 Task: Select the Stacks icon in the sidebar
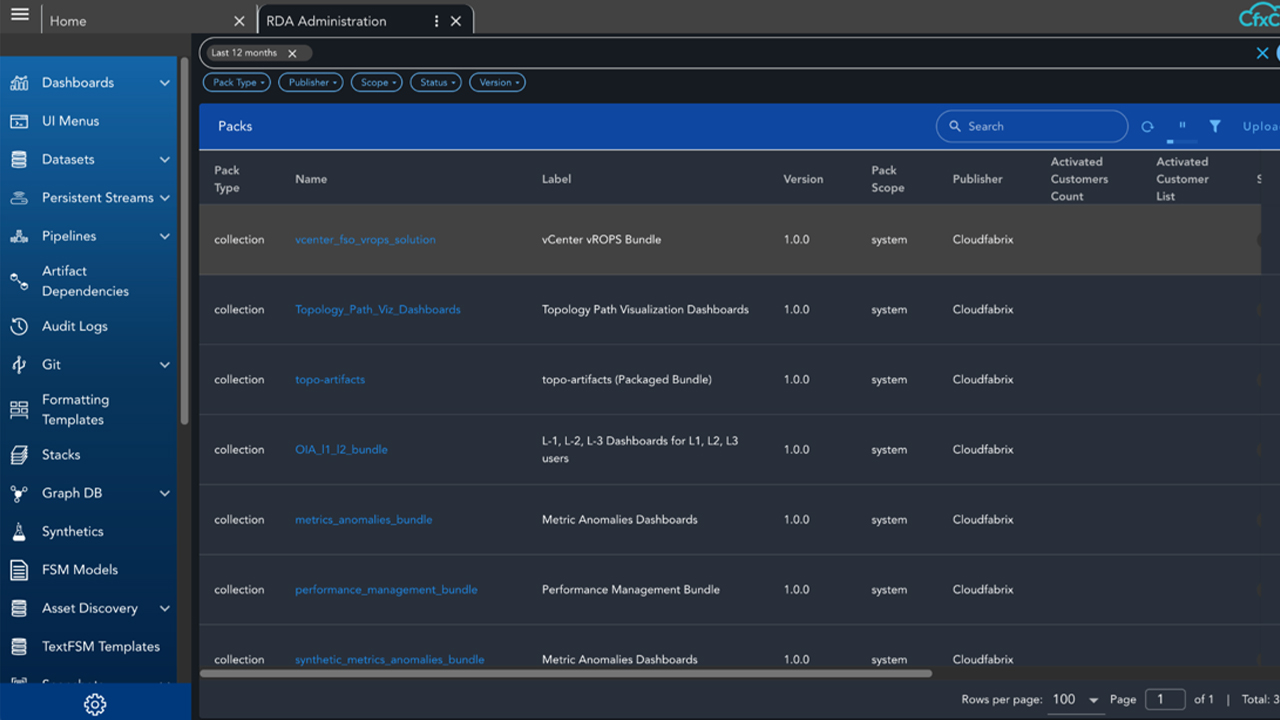19,455
